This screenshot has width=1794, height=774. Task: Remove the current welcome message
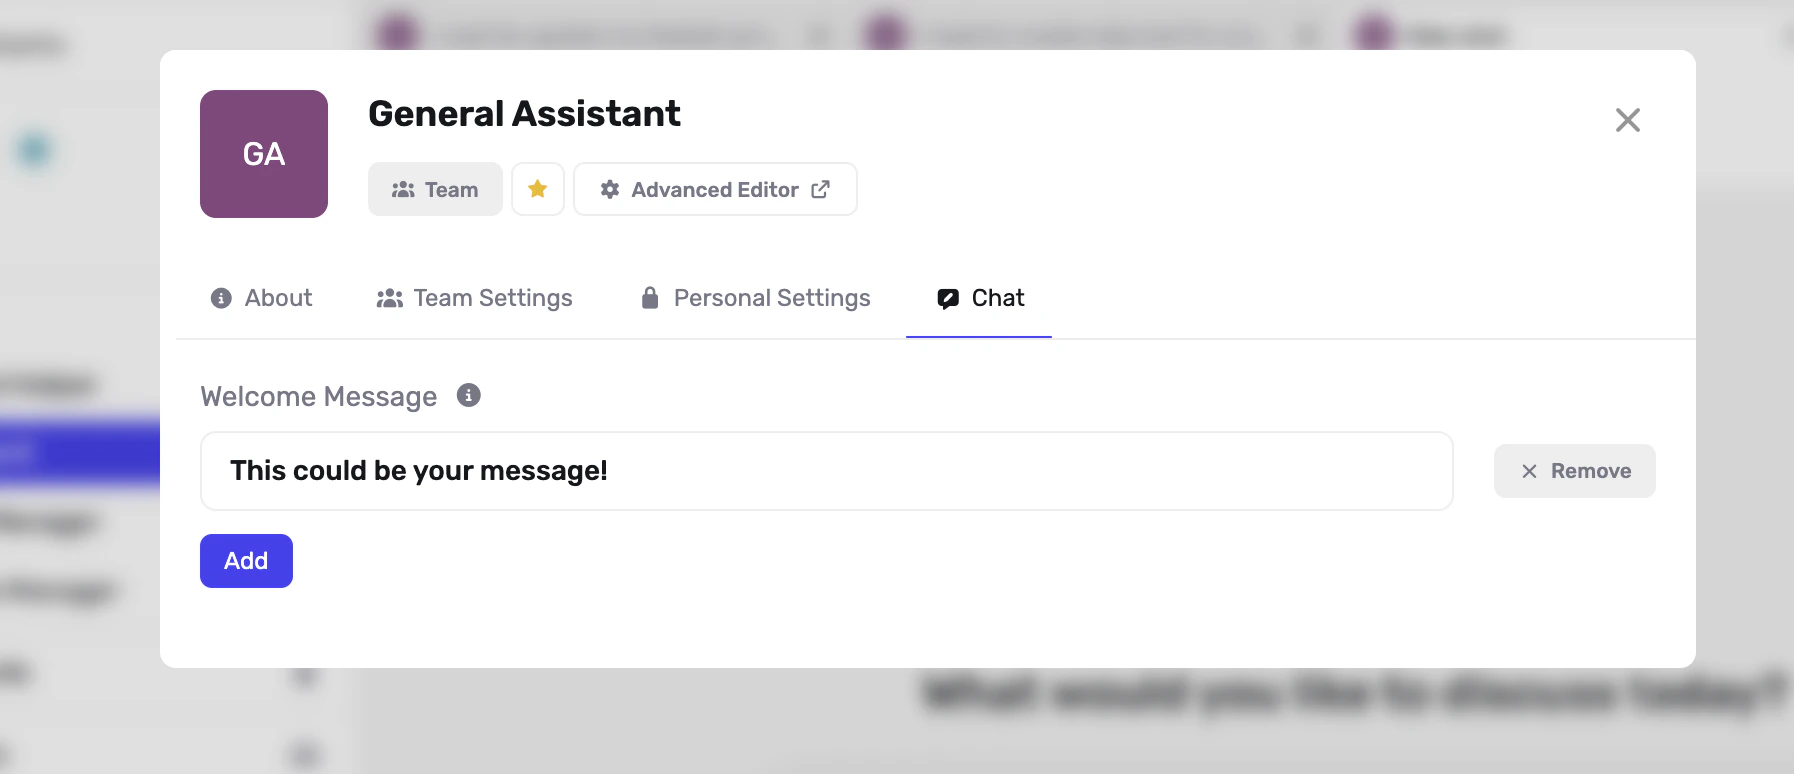click(x=1574, y=470)
